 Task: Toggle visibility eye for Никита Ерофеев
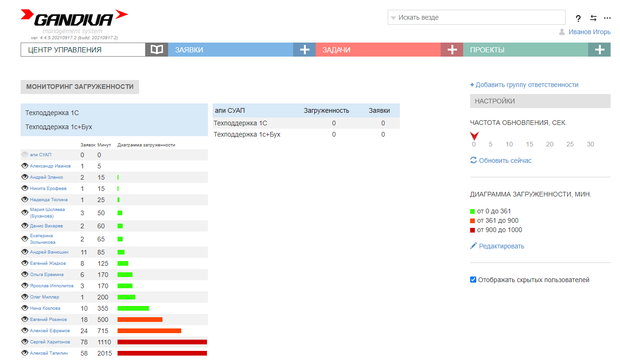point(25,188)
